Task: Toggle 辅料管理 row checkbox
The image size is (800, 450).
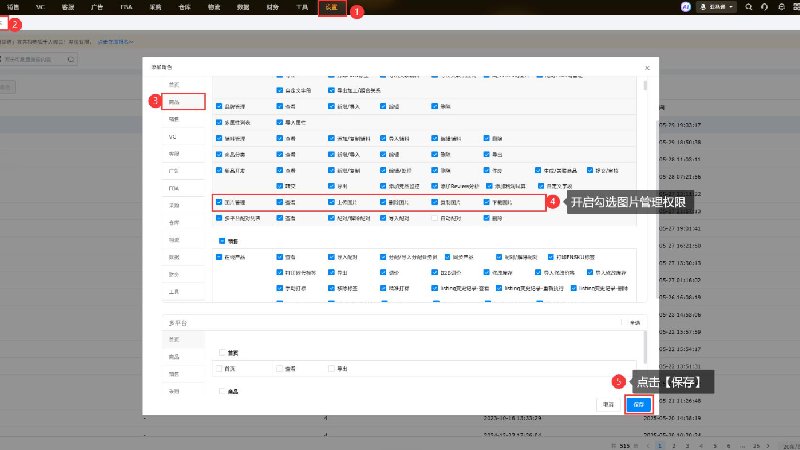Action: pyautogui.click(x=219, y=138)
